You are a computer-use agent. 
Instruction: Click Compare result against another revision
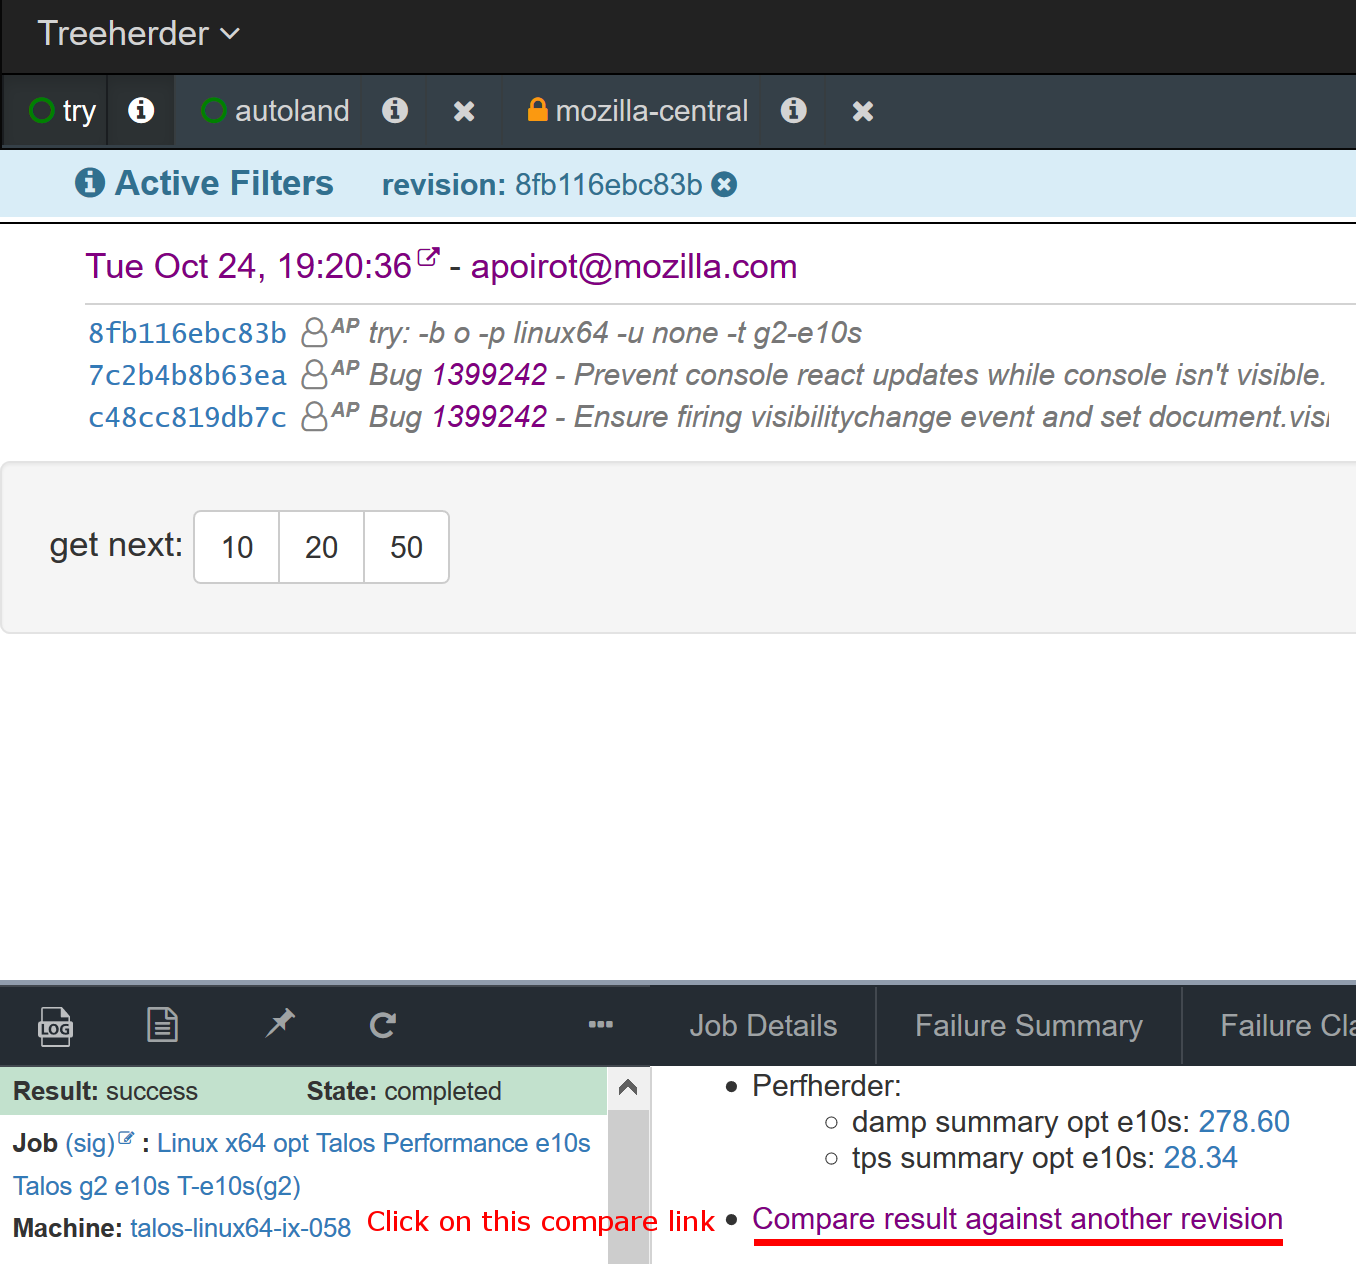pyautogui.click(x=1017, y=1219)
